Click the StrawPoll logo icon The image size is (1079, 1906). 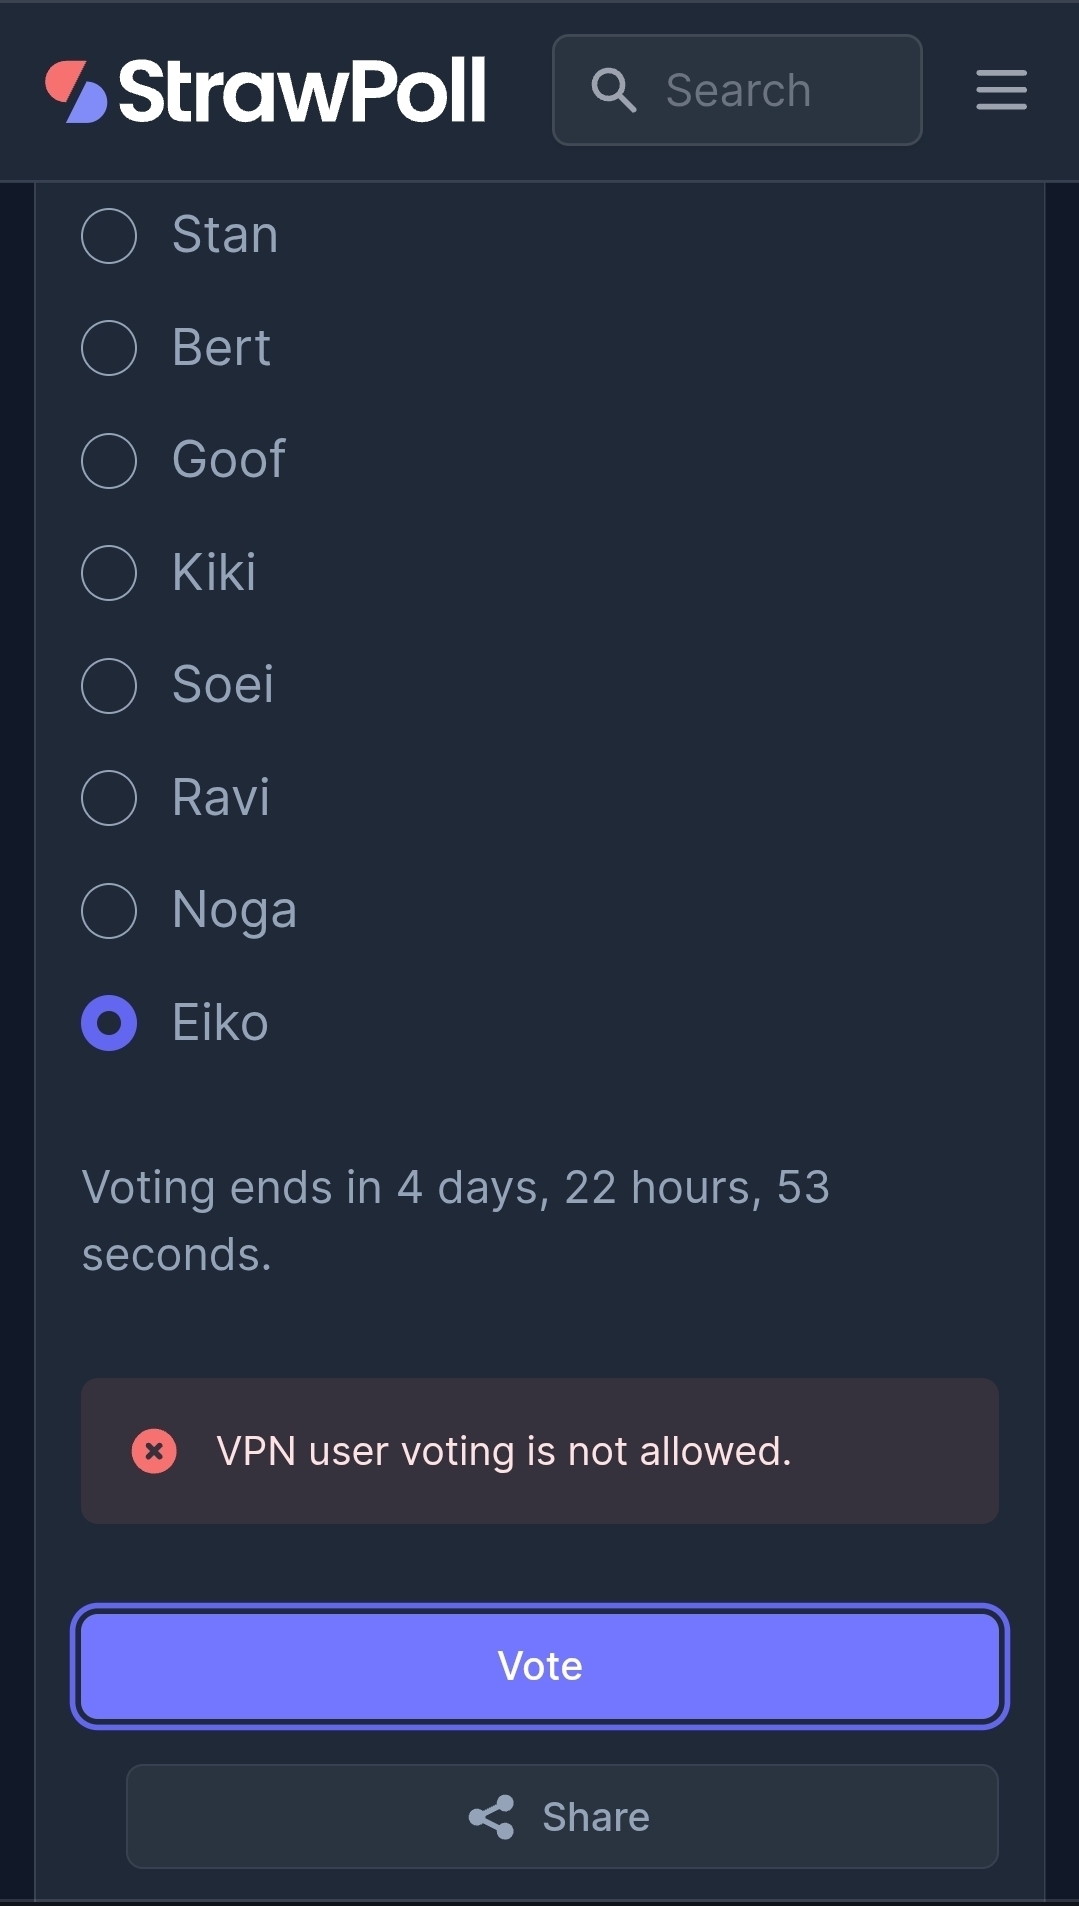(x=76, y=92)
